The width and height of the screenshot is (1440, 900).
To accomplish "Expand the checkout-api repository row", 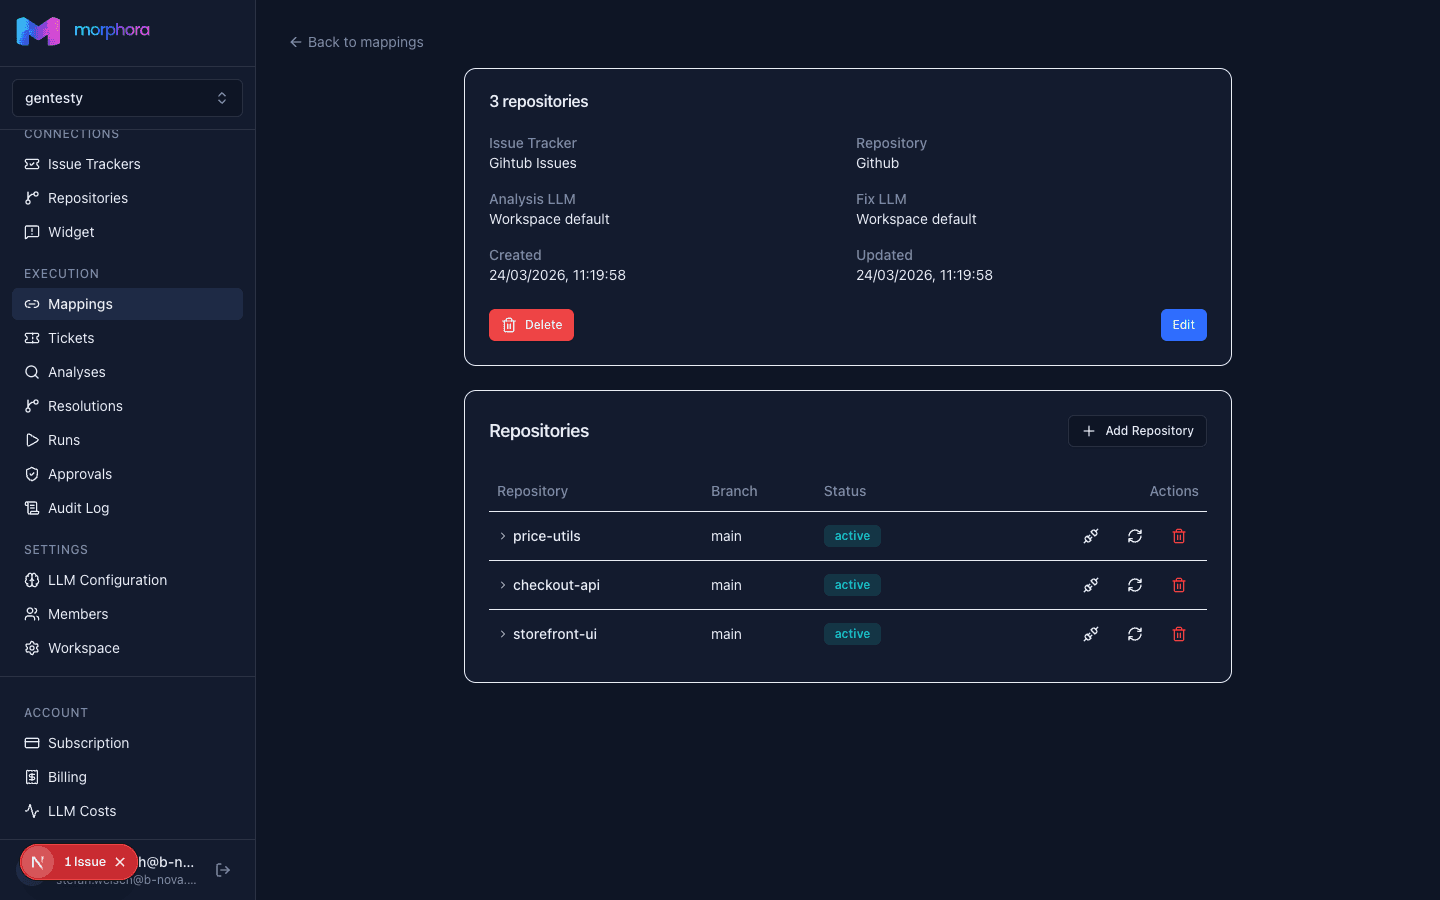I will (x=503, y=585).
